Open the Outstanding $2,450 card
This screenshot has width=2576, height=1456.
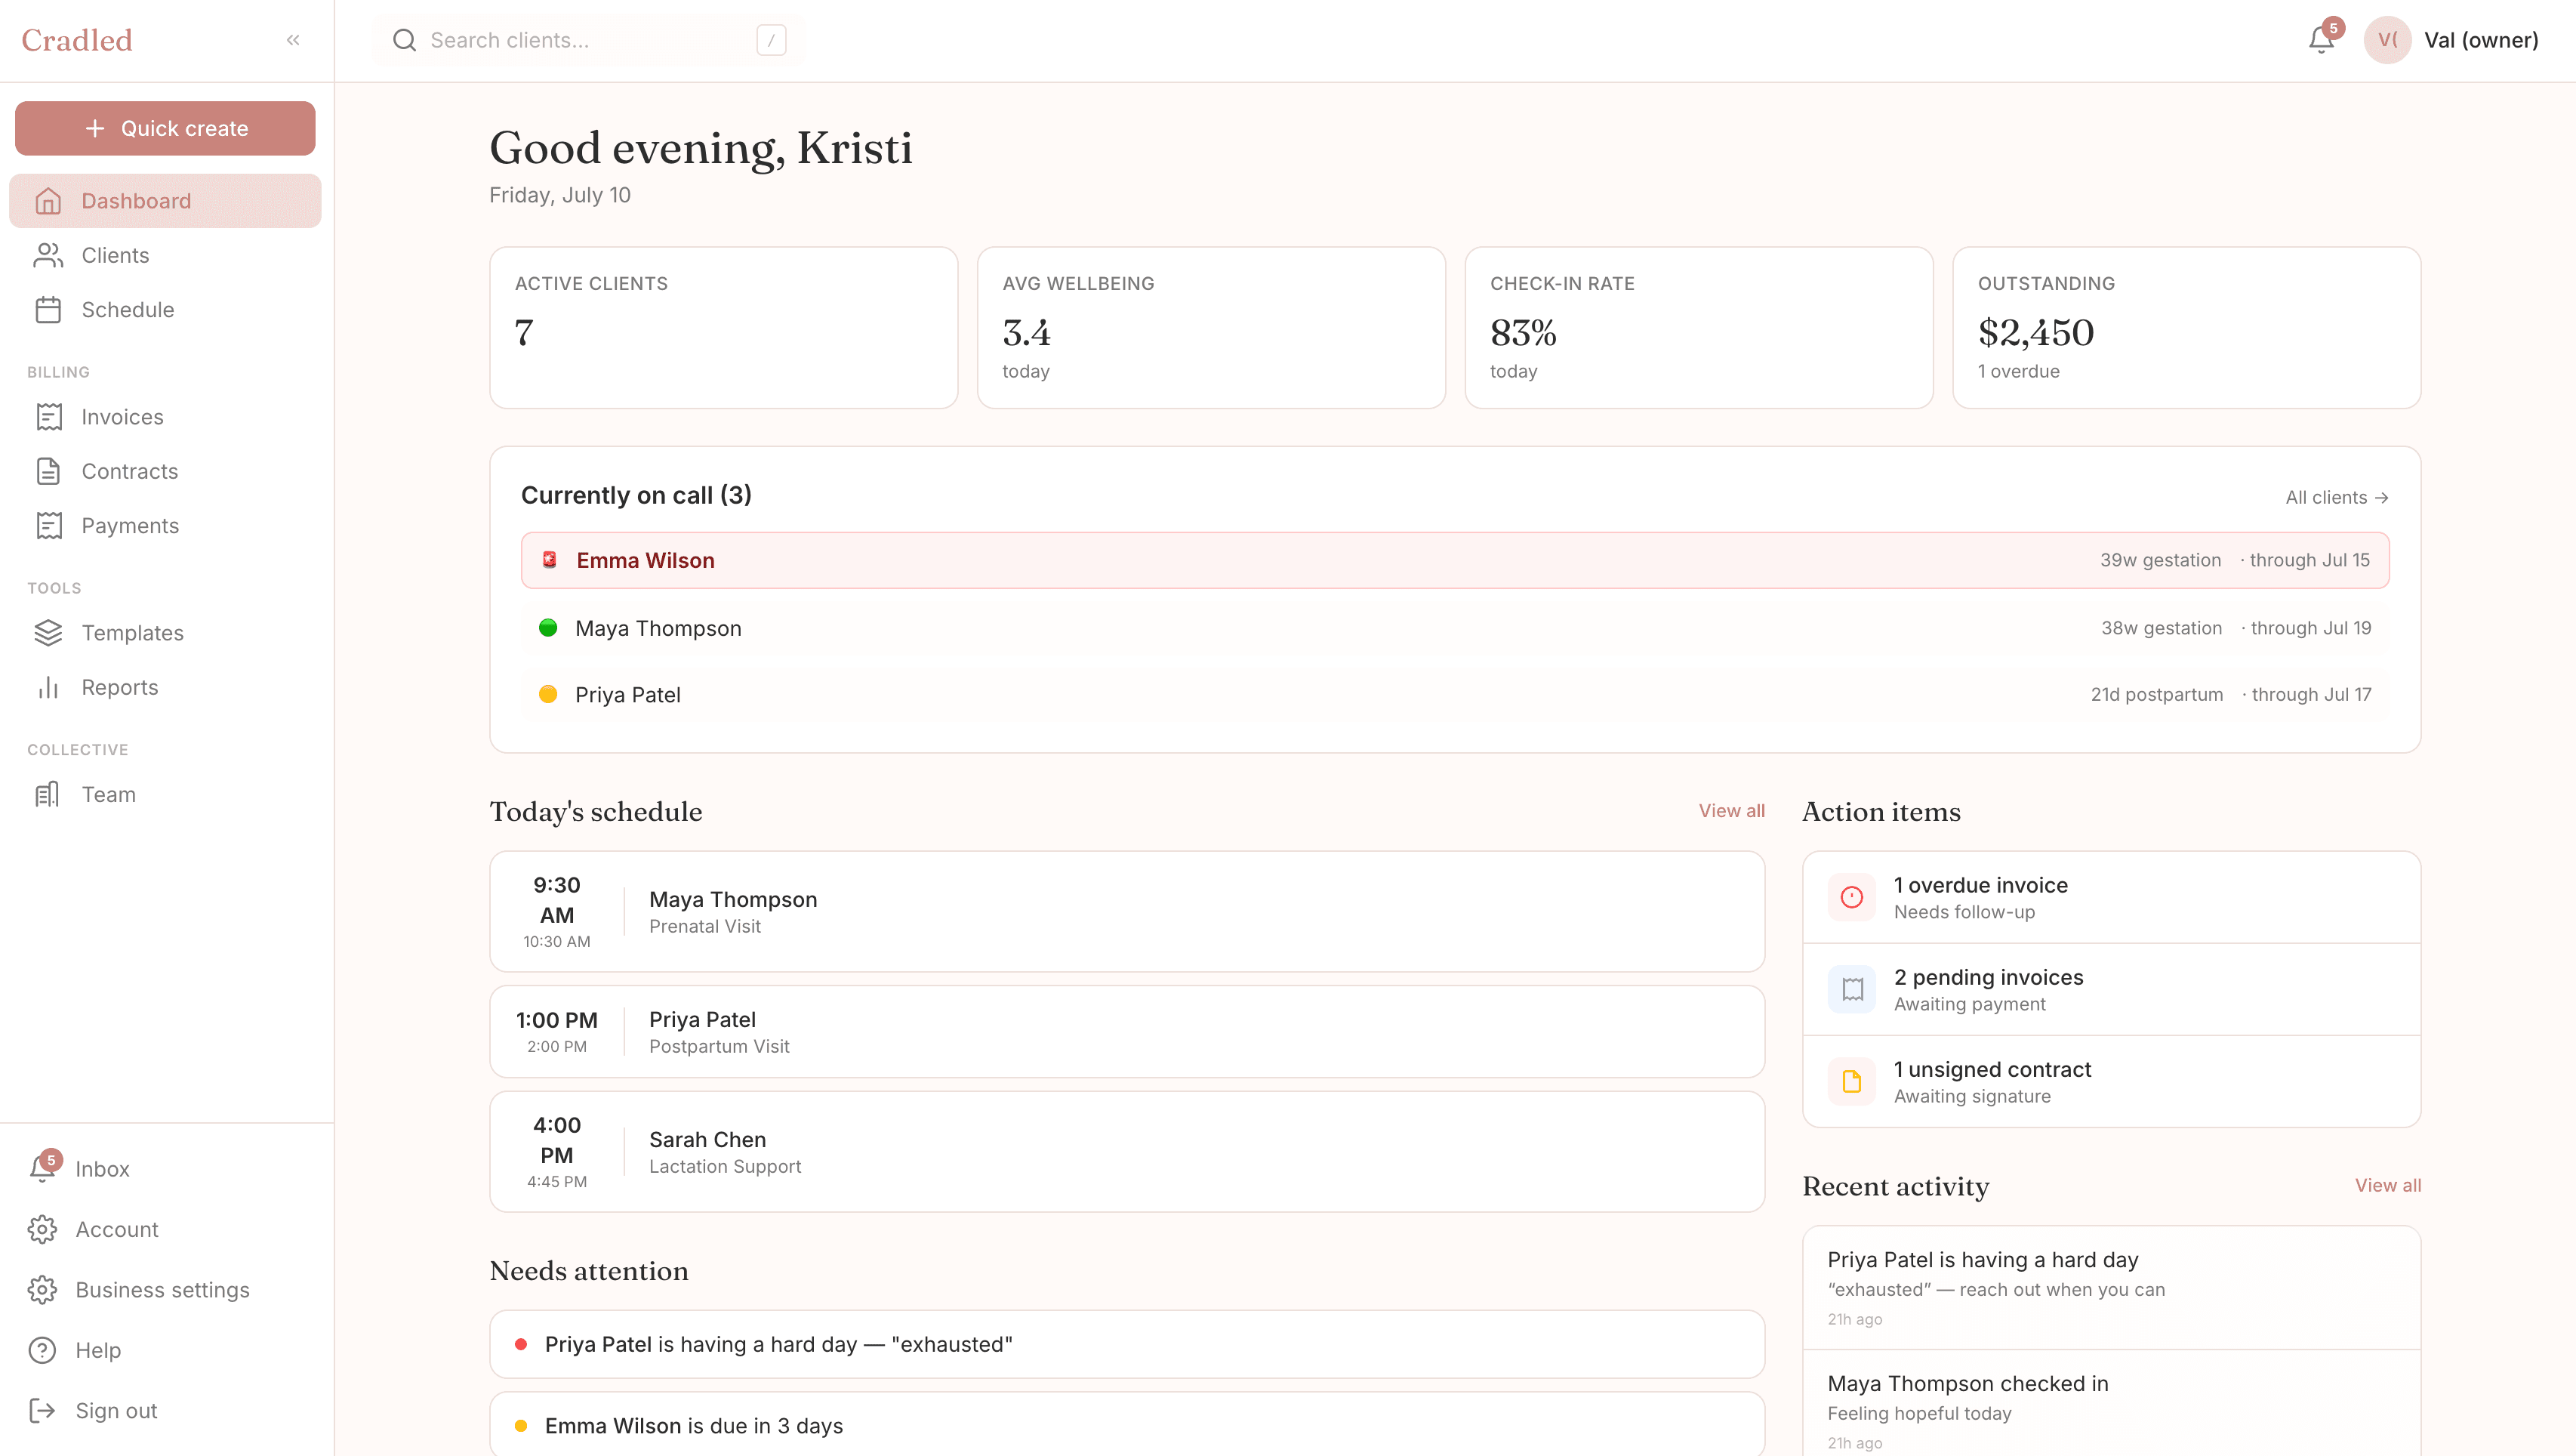click(x=2187, y=328)
